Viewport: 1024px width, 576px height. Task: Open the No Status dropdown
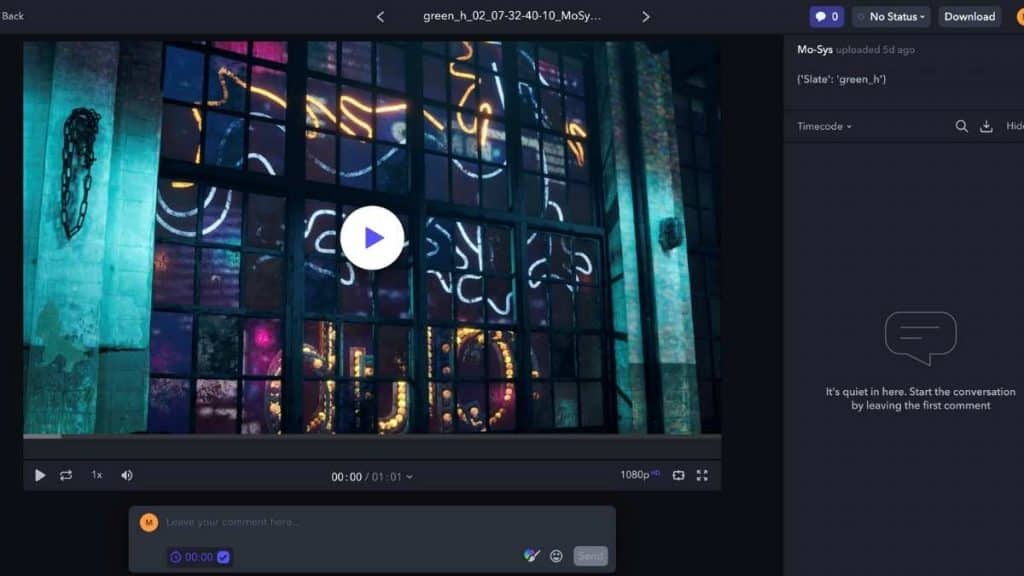pyautogui.click(x=893, y=17)
